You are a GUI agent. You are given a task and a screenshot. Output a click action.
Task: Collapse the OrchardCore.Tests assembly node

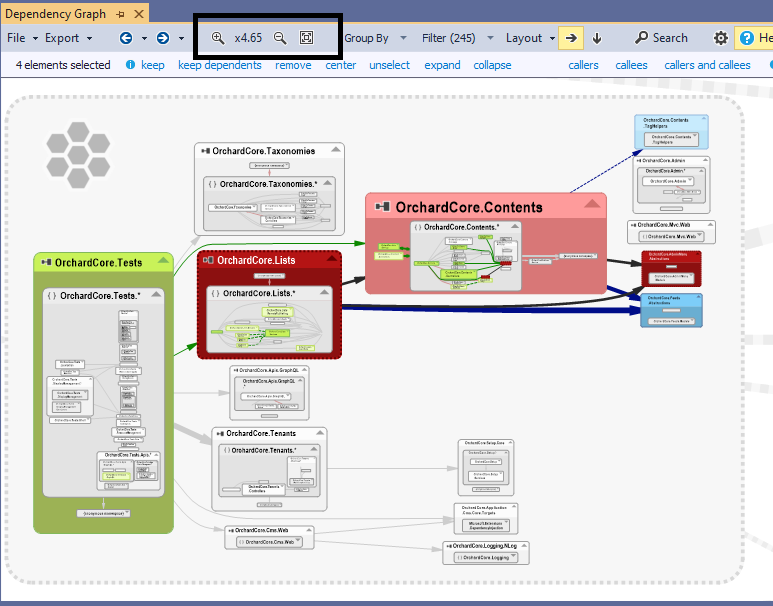click(x=163, y=260)
